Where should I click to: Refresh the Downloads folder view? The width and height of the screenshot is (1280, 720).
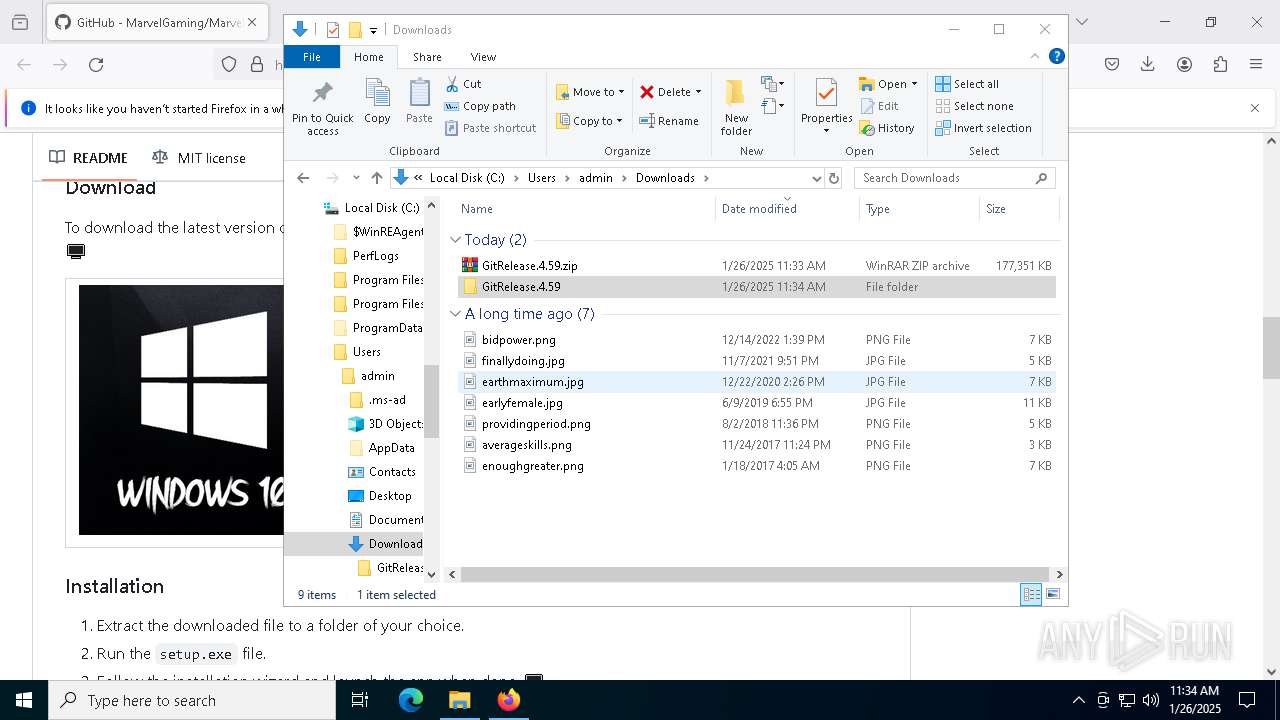834,178
